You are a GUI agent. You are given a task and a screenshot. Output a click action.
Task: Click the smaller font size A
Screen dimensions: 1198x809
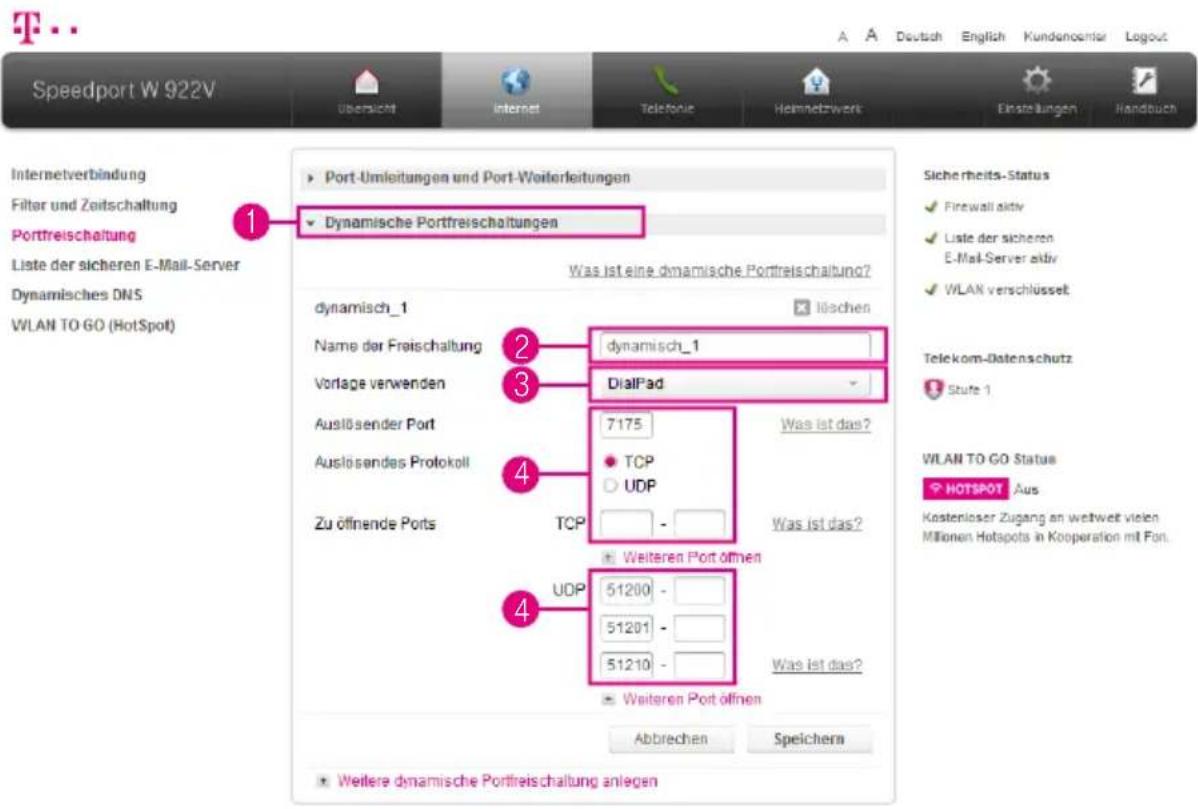(x=843, y=37)
